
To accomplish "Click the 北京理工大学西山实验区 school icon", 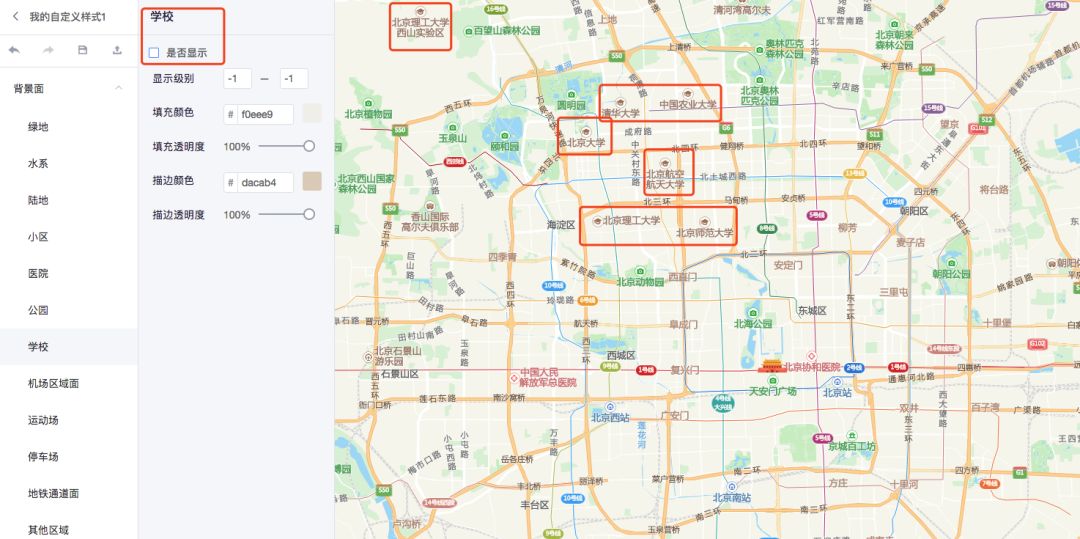I will click(421, 11).
